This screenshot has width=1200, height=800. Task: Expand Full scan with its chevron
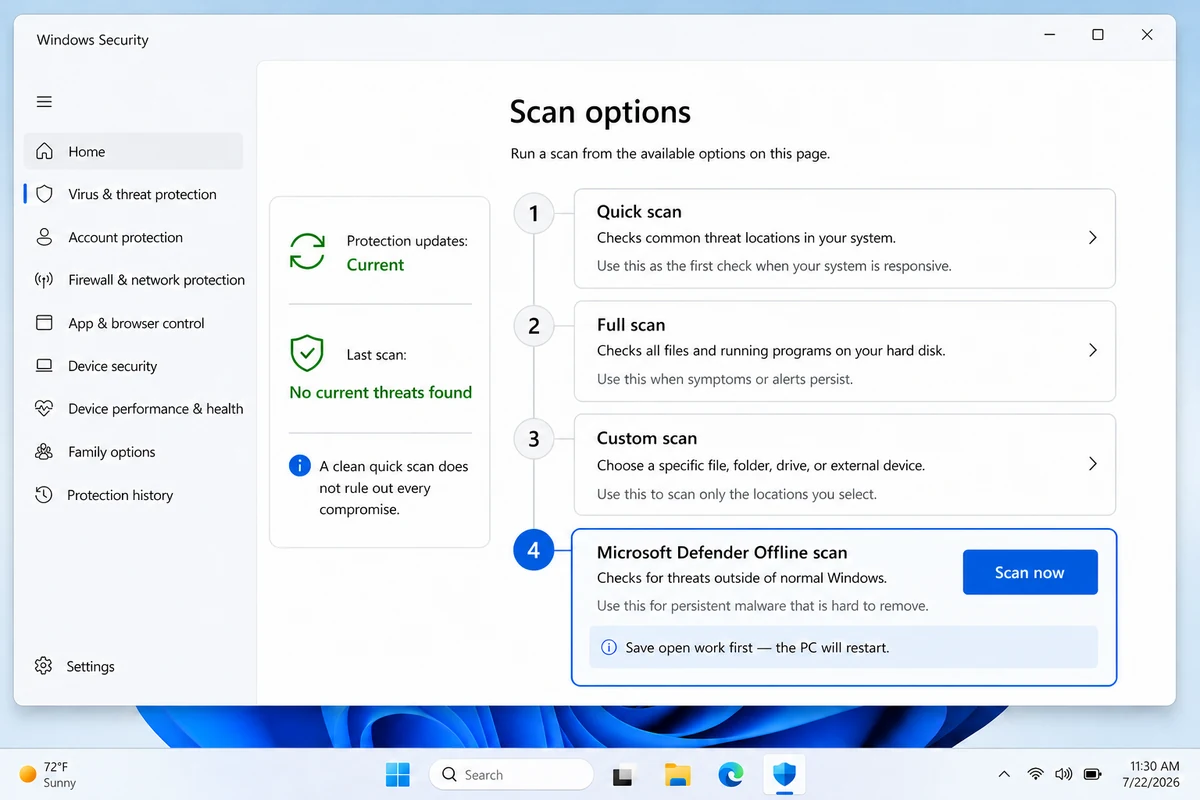click(x=1093, y=351)
